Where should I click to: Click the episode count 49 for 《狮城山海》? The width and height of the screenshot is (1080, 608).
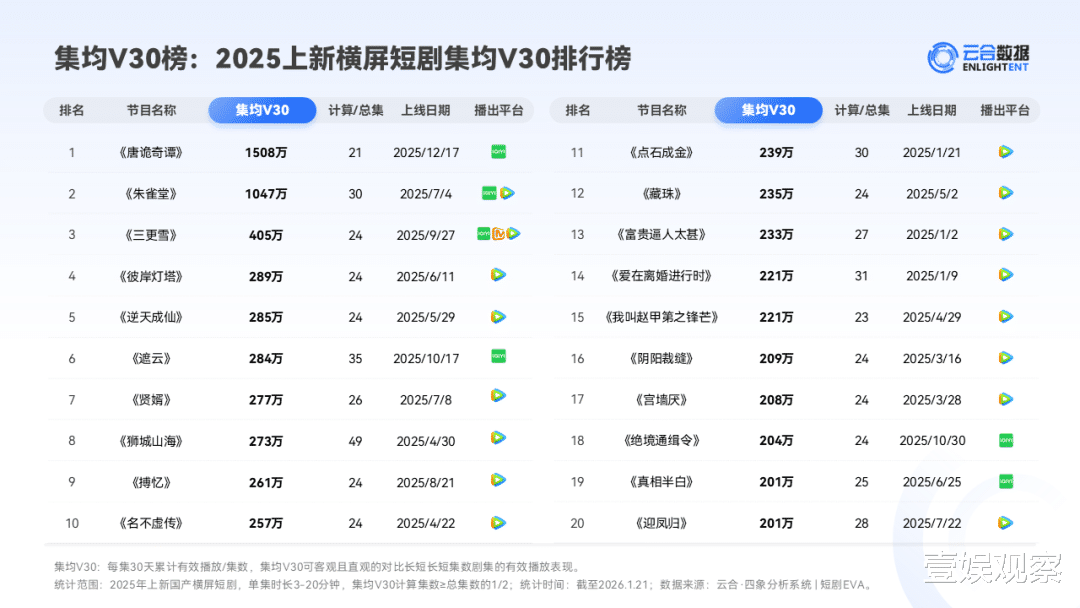coord(355,441)
